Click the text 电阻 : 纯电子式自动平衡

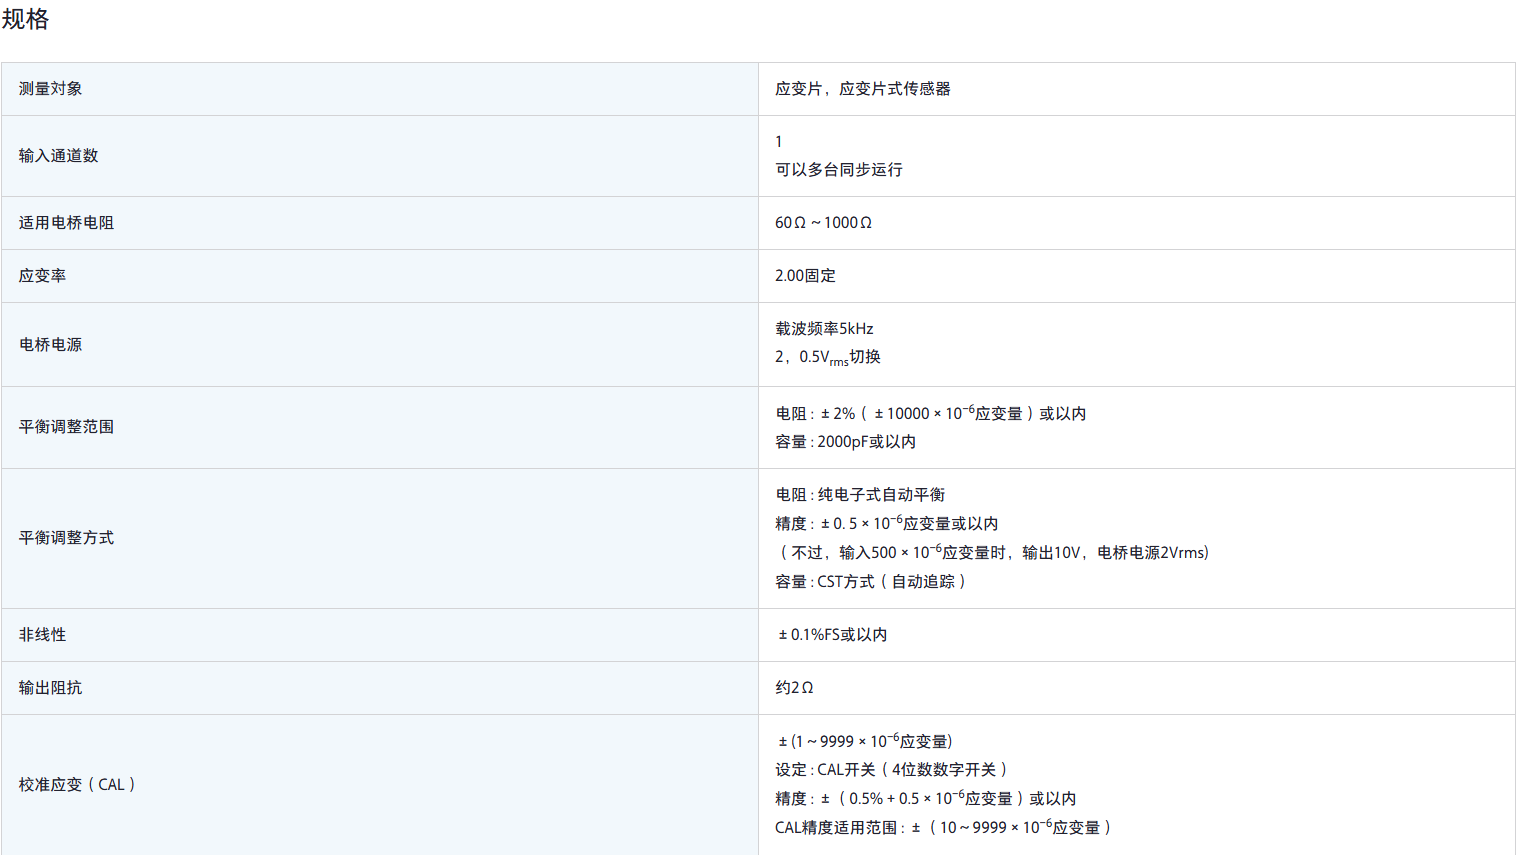point(860,495)
